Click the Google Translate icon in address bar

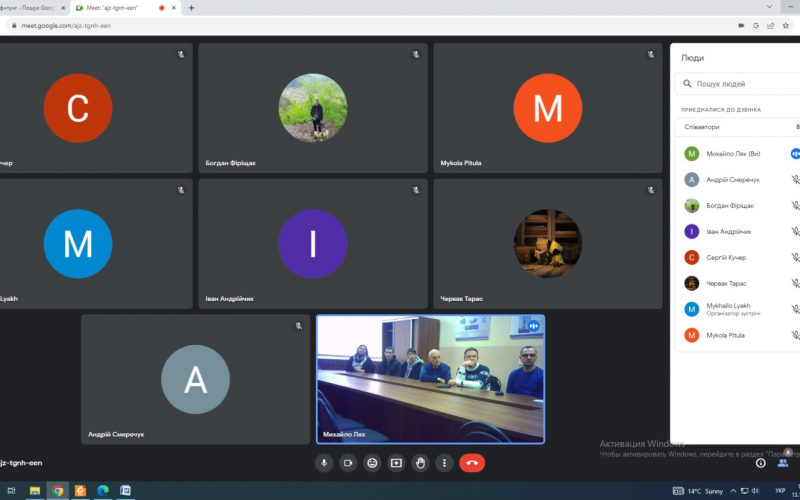coord(756,26)
